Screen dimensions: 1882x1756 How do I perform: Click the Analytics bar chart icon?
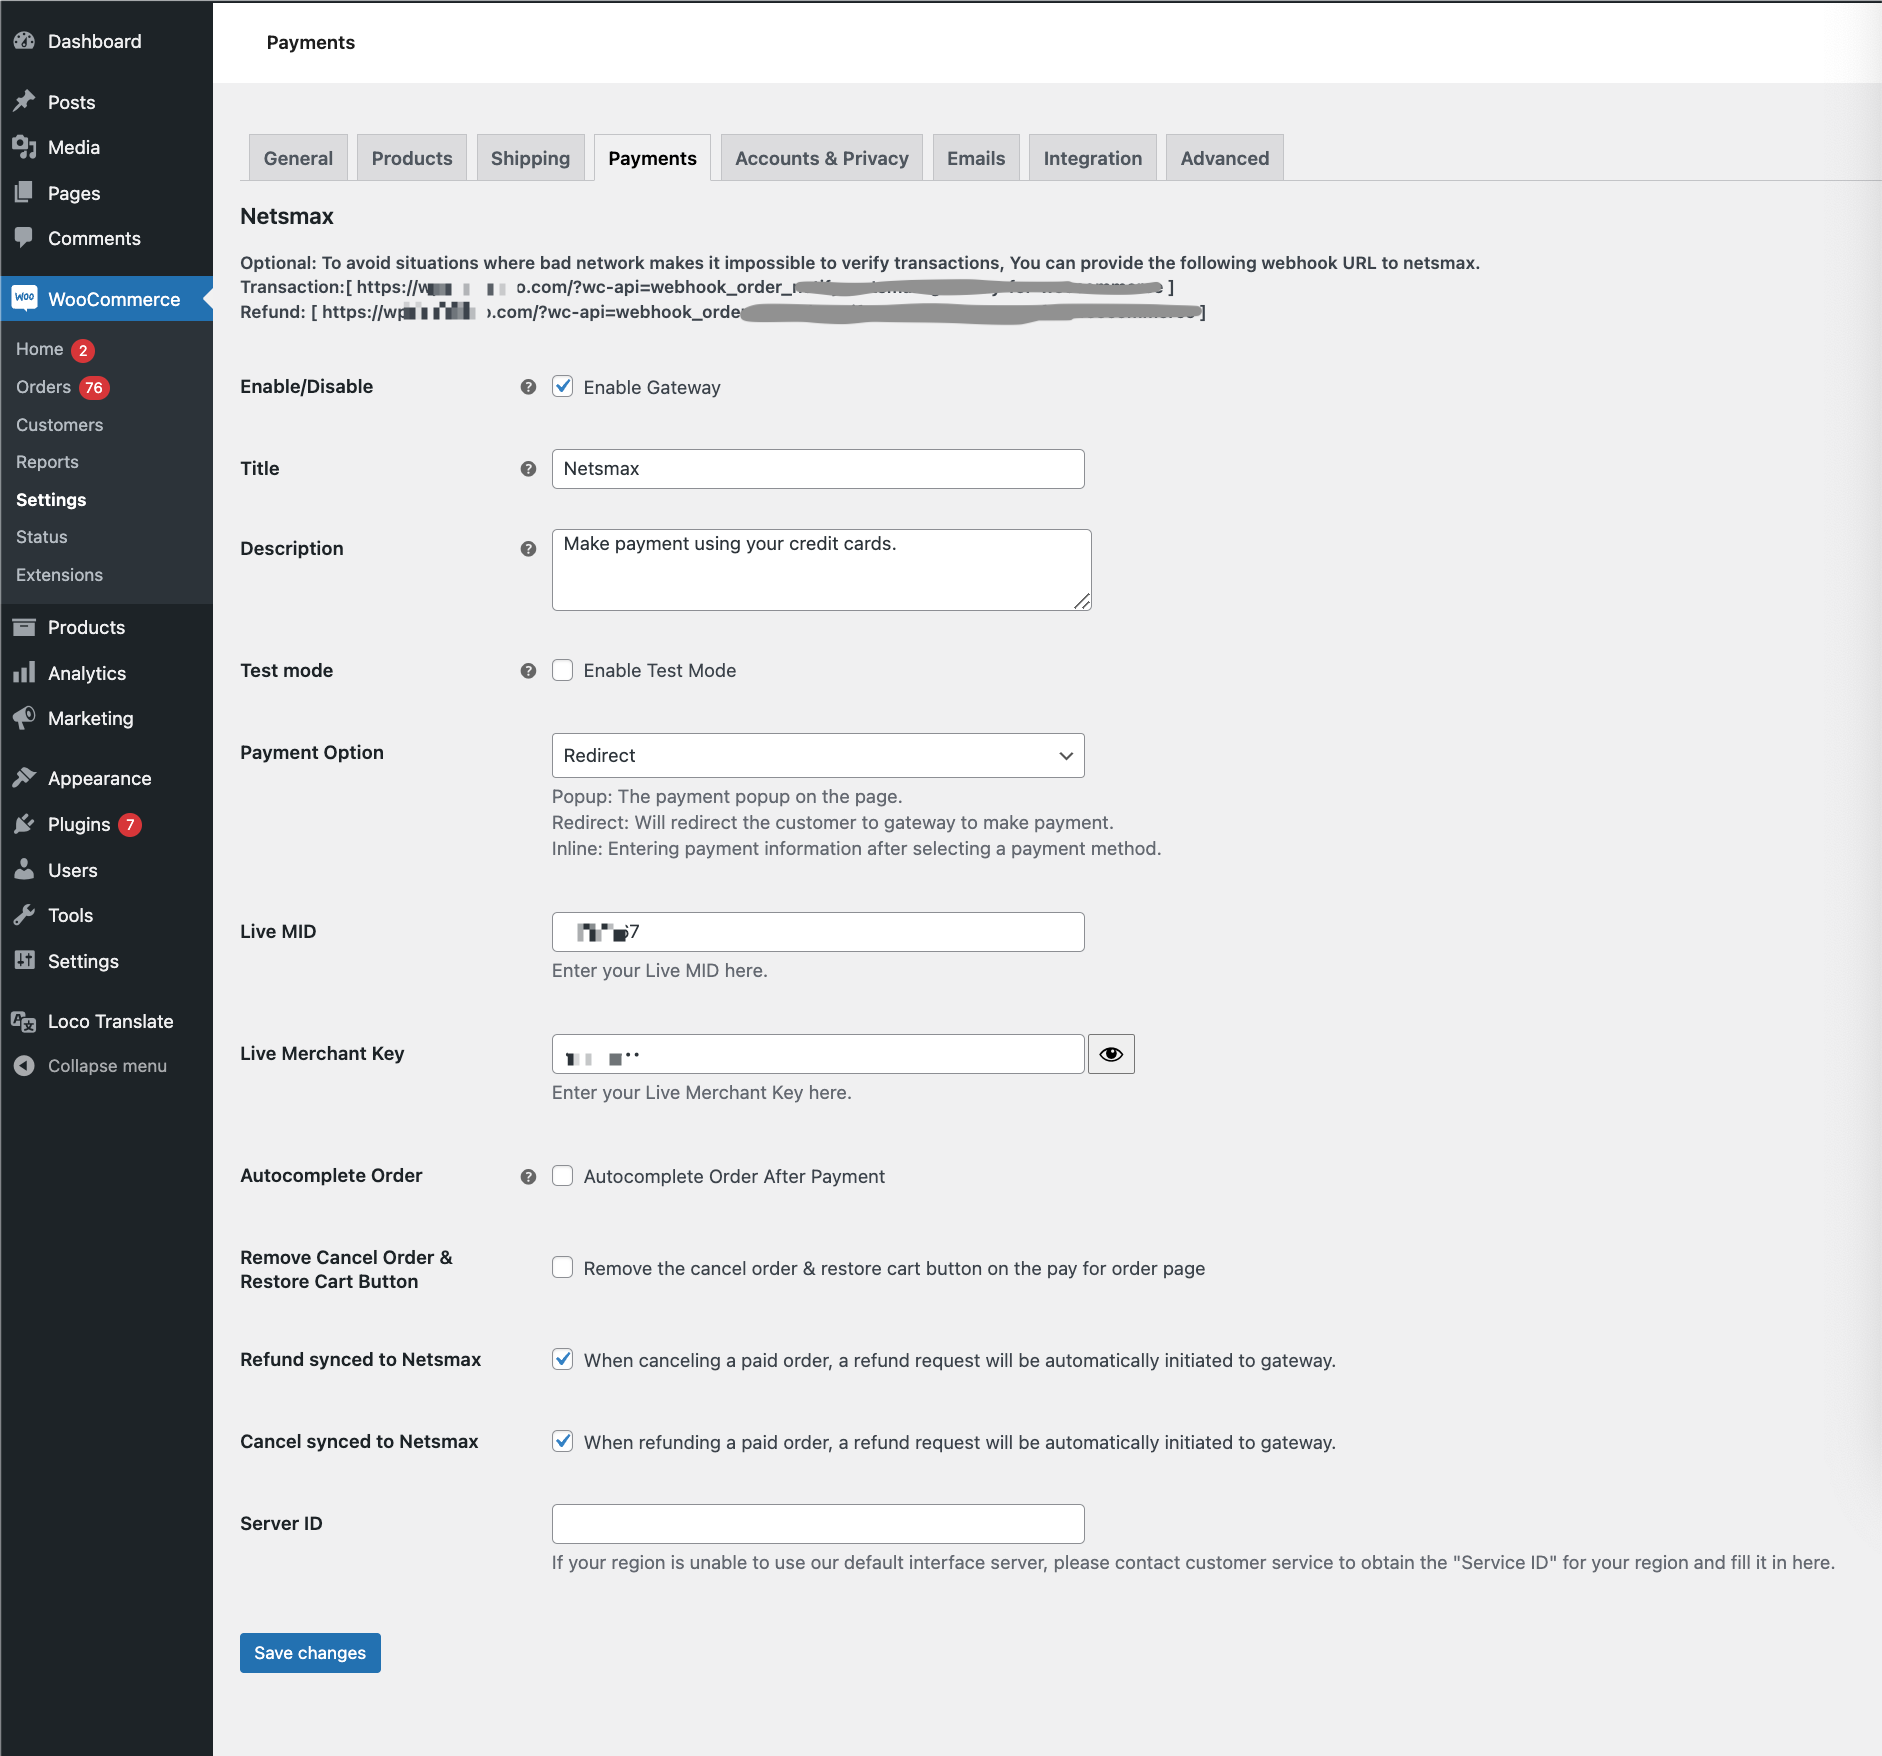pos(24,673)
